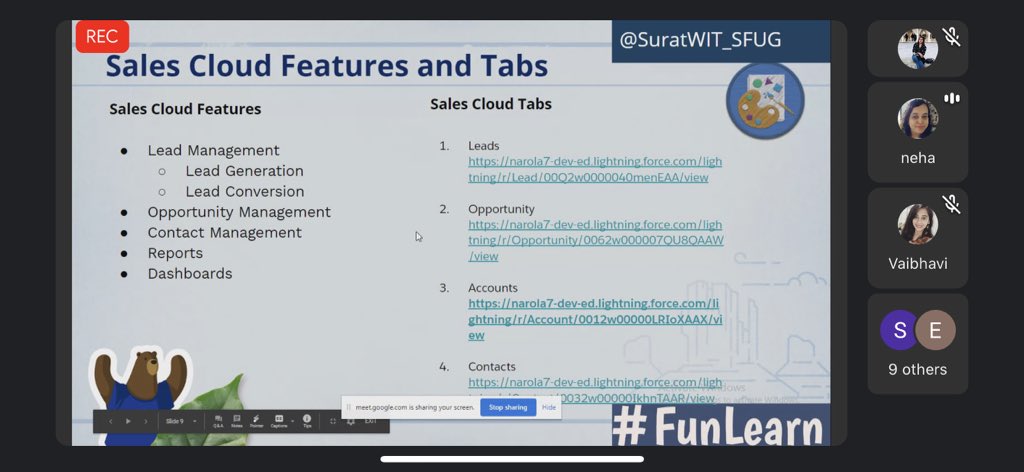Click 'Sales Cloud Features and Tabs' title
1024x472 pixels.
click(327, 66)
